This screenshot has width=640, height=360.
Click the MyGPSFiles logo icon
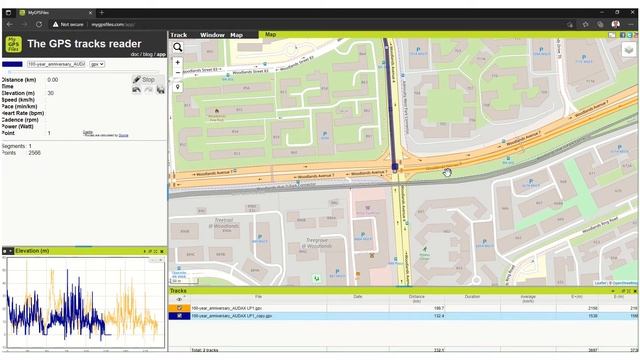tap(13, 44)
